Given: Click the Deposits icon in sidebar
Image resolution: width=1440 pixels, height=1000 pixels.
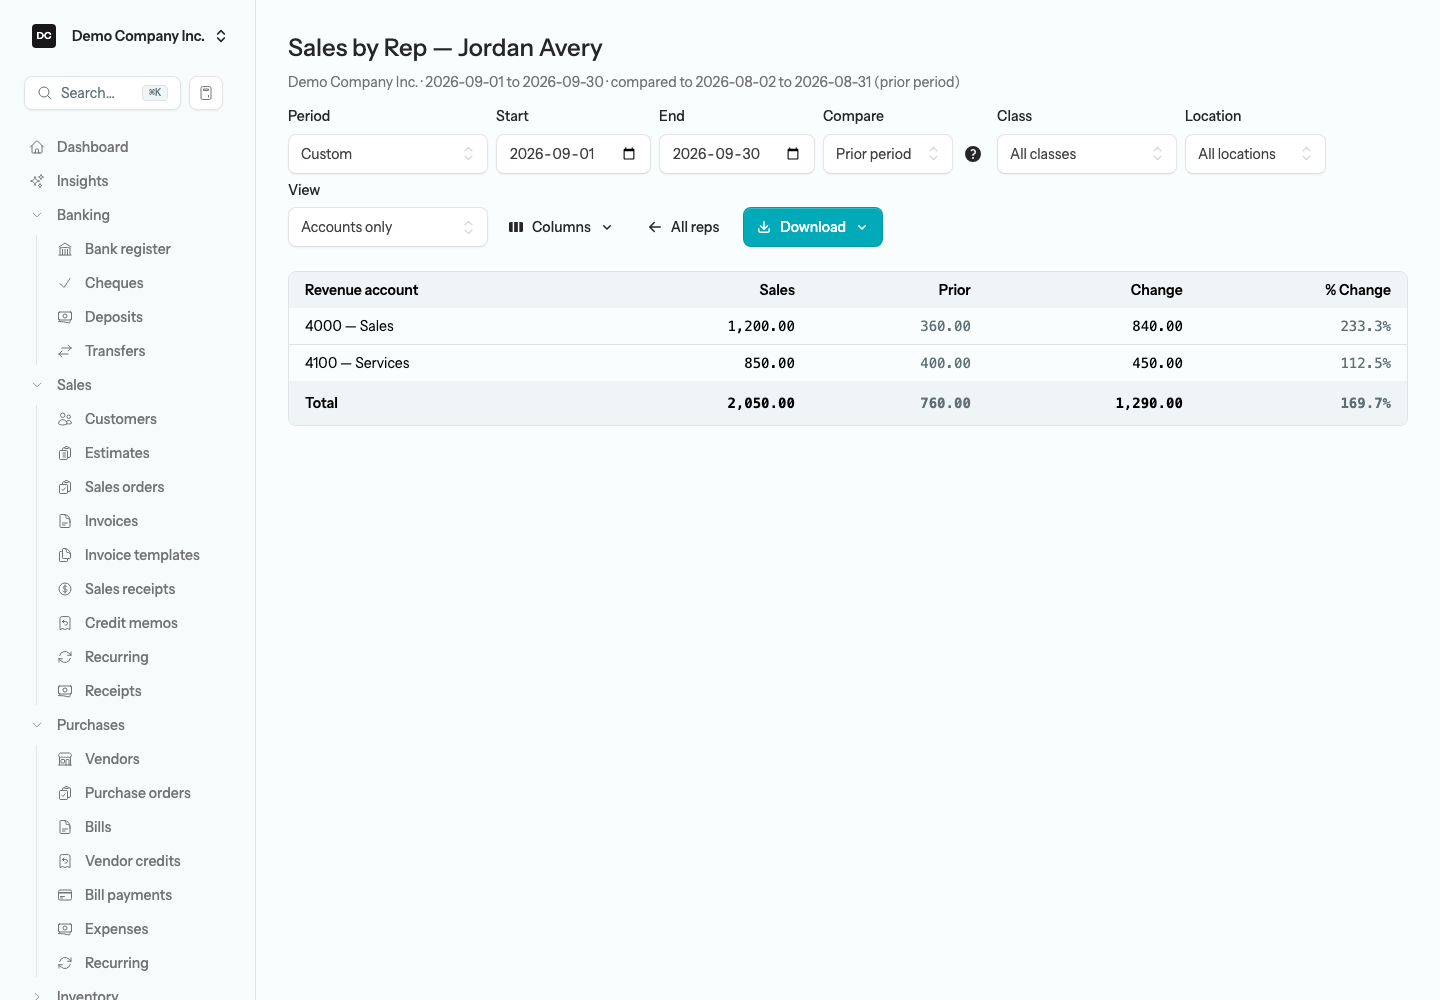Looking at the screenshot, I should pyautogui.click(x=65, y=317).
